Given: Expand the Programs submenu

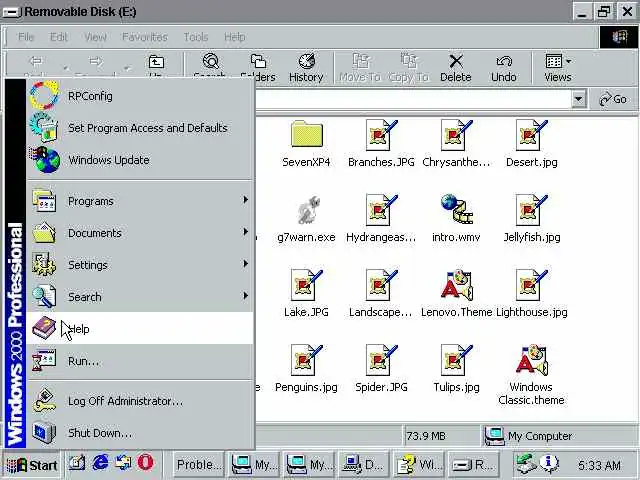Looking at the screenshot, I should tap(140, 201).
